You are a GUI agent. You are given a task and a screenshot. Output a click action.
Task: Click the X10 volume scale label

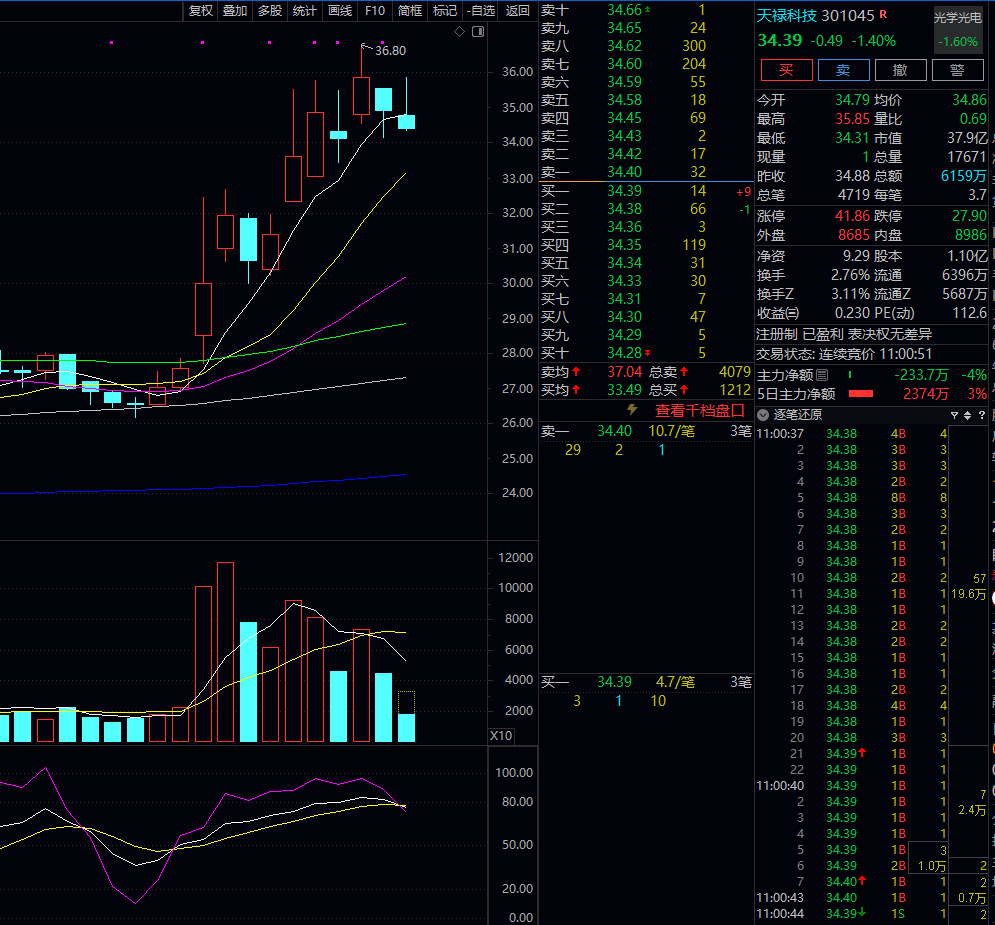point(501,736)
